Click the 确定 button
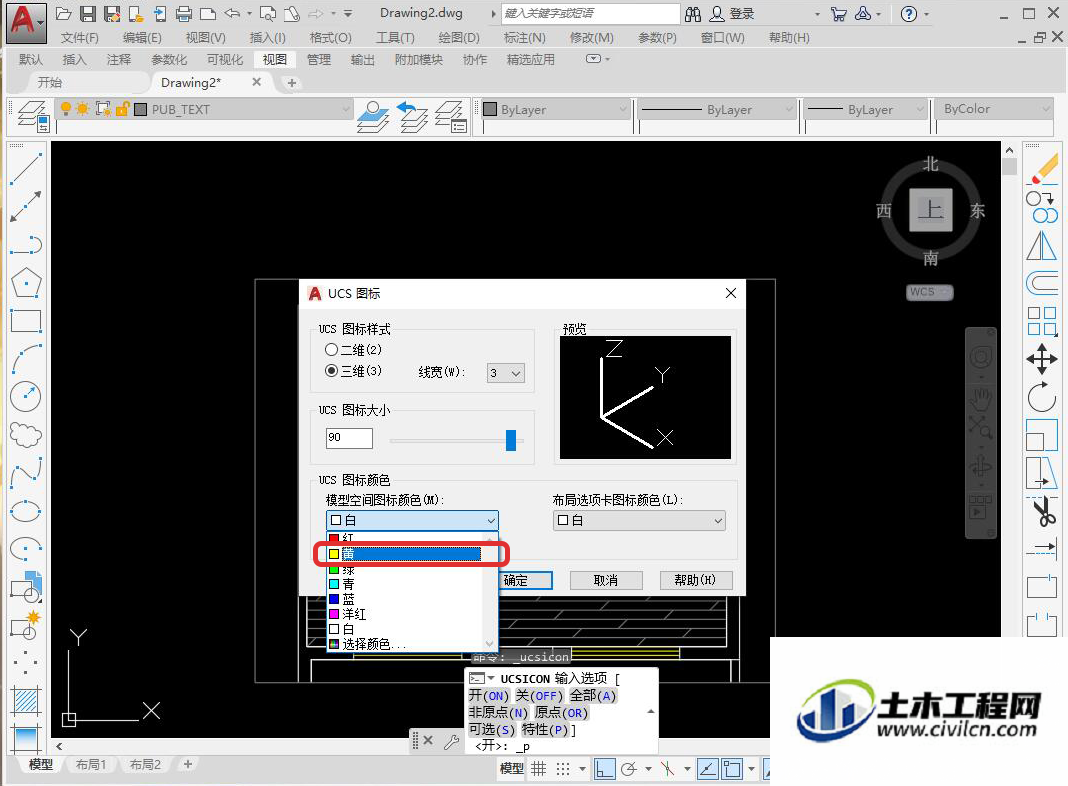The width and height of the screenshot is (1068, 786). click(x=525, y=580)
